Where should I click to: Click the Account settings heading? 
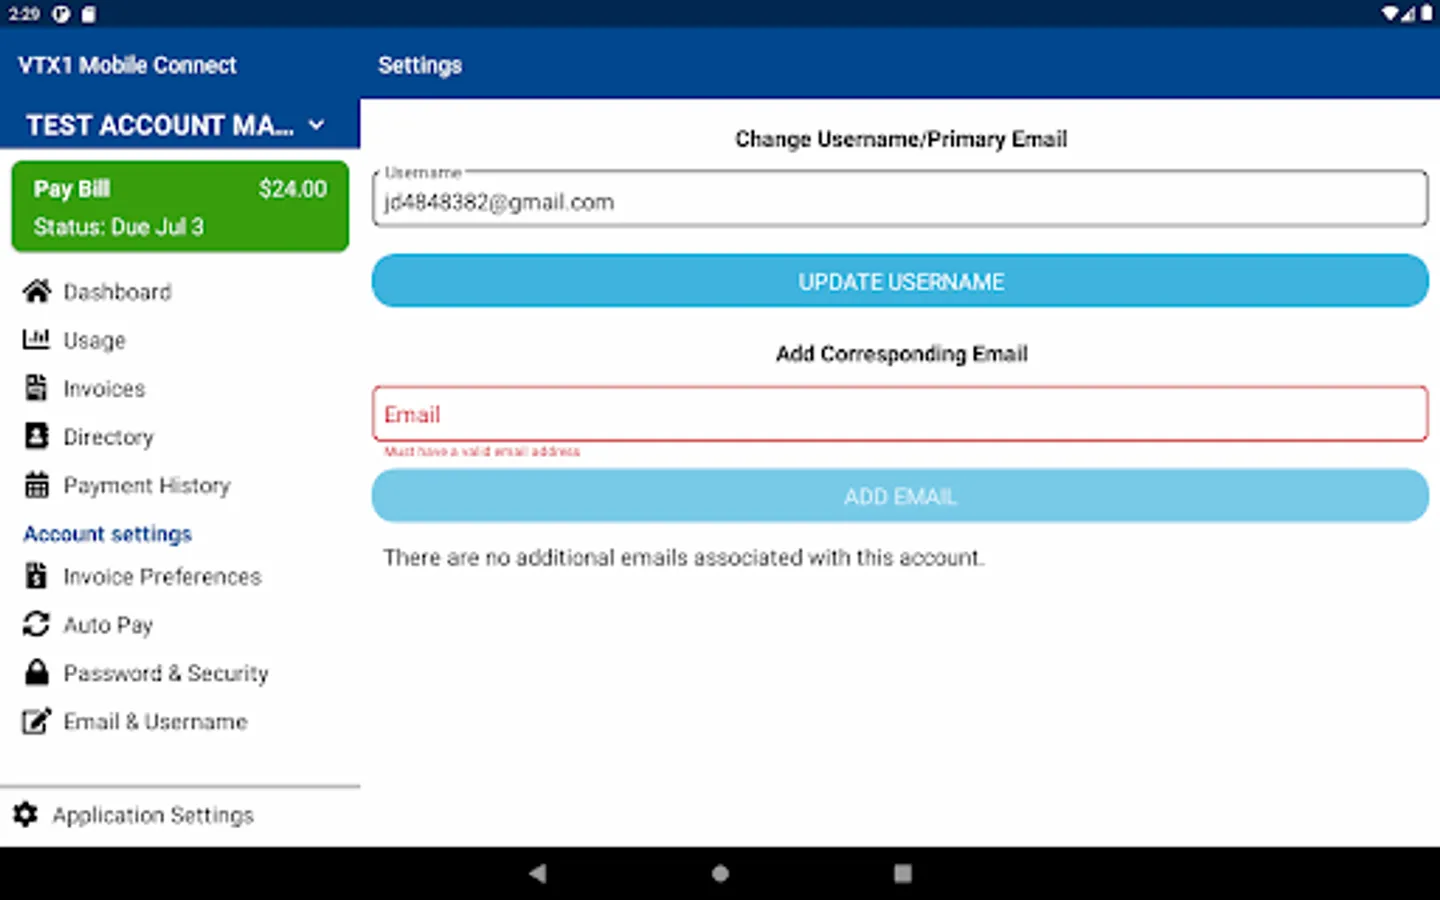pyautogui.click(x=107, y=534)
